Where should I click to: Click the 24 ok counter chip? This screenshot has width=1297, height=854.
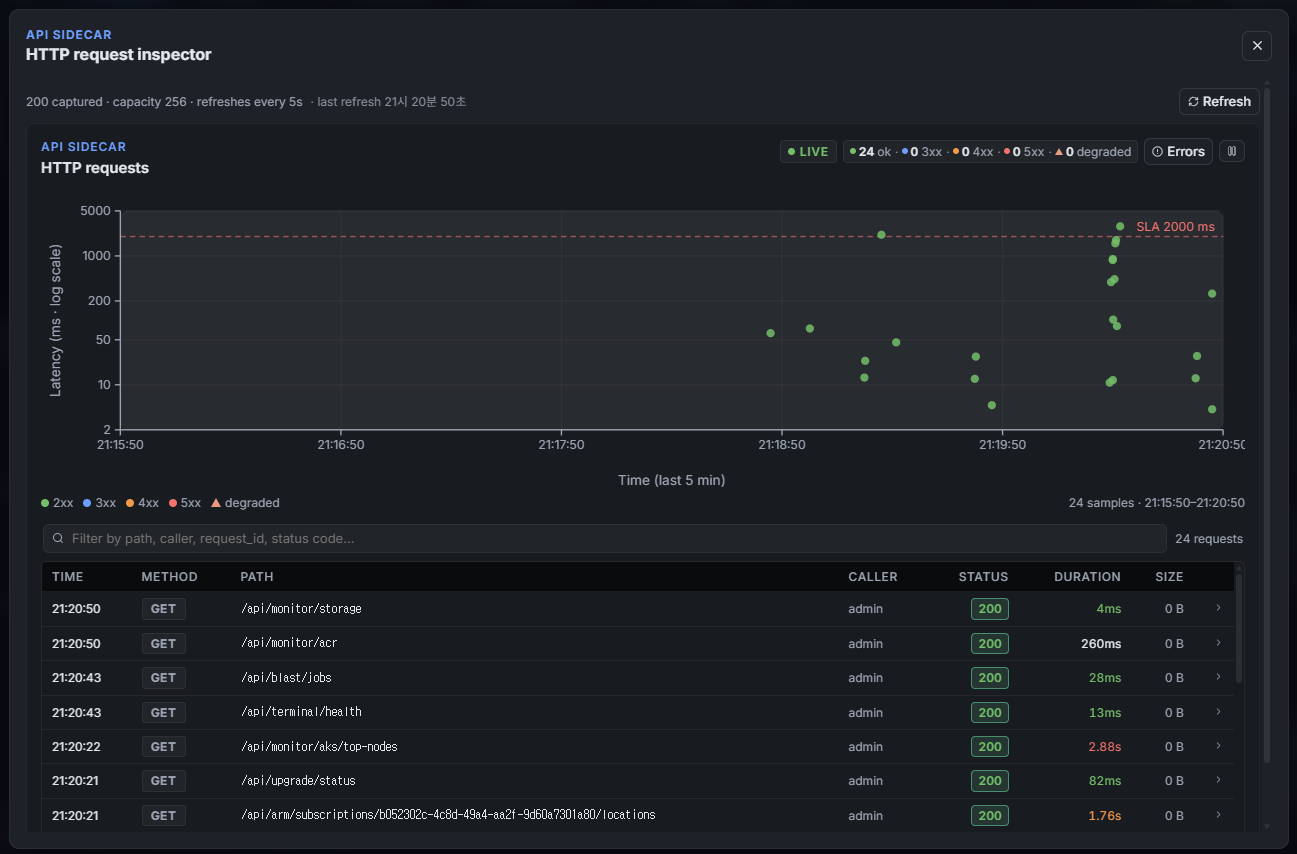pos(870,152)
